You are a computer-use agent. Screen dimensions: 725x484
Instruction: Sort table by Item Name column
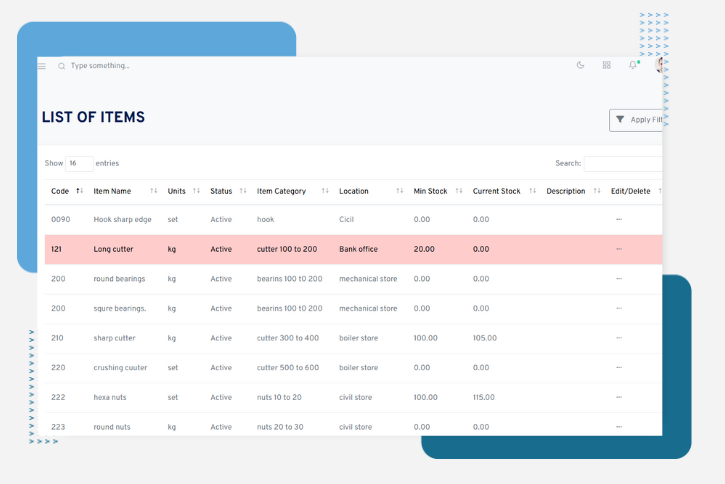(124, 191)
